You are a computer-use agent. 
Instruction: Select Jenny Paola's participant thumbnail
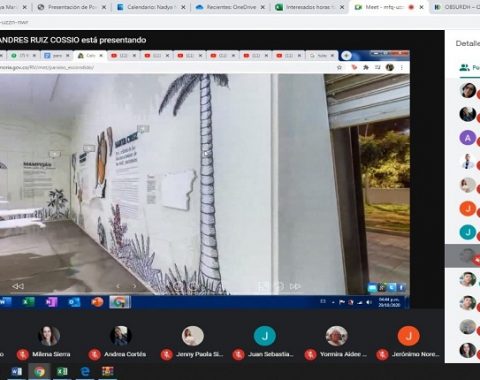click(x=193, y=336)
